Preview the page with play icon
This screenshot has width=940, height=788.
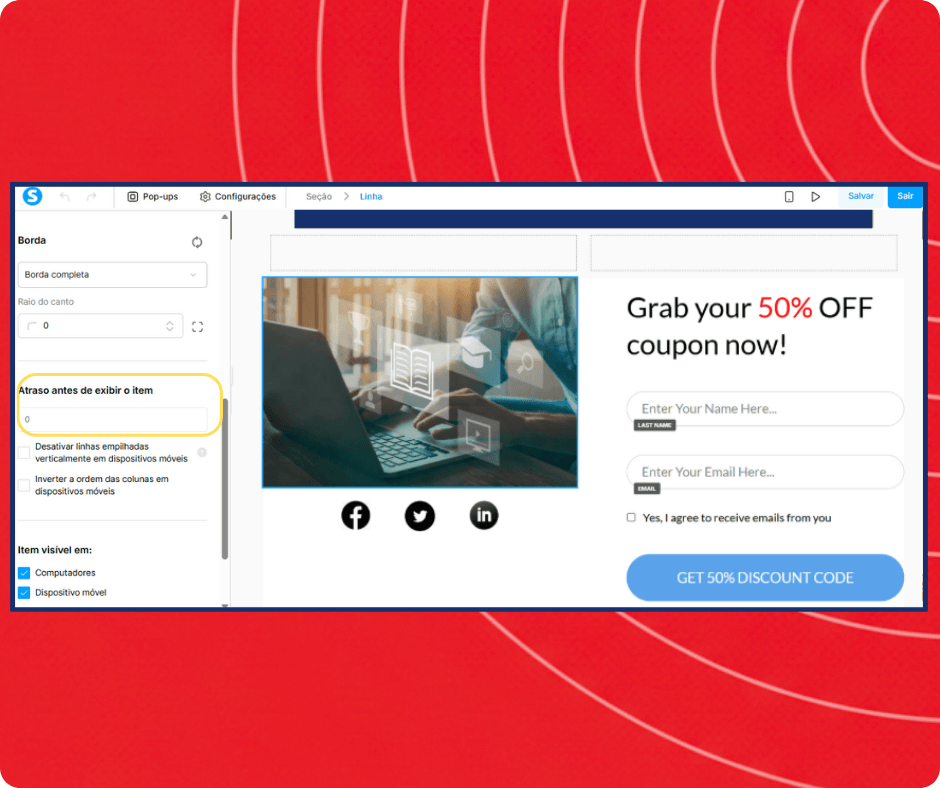(x=815, y=197)
